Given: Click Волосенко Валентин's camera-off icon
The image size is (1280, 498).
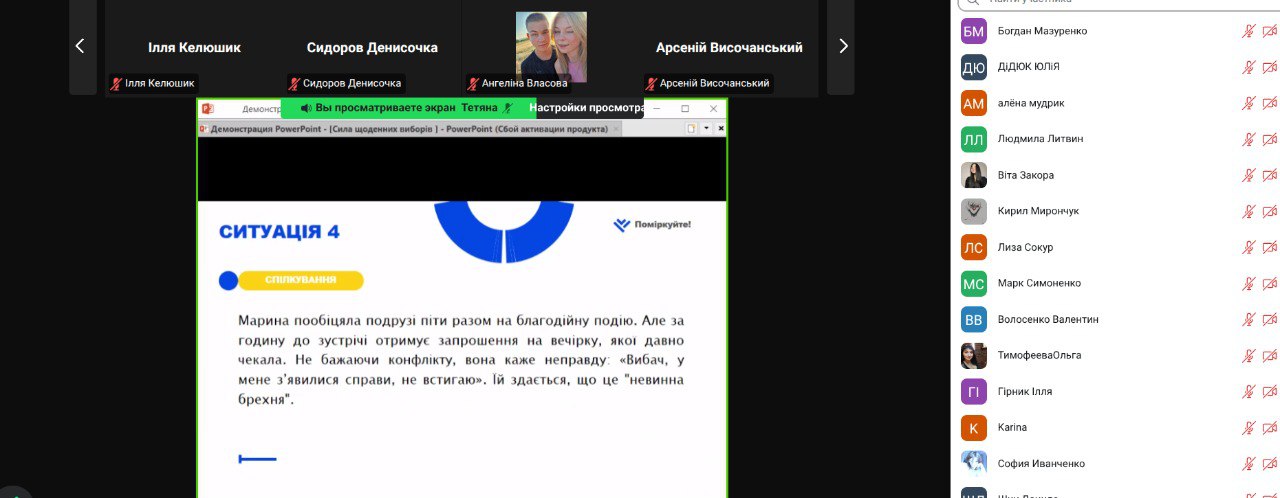Looking at the screenshot, I should click(x=1269, y=319).
